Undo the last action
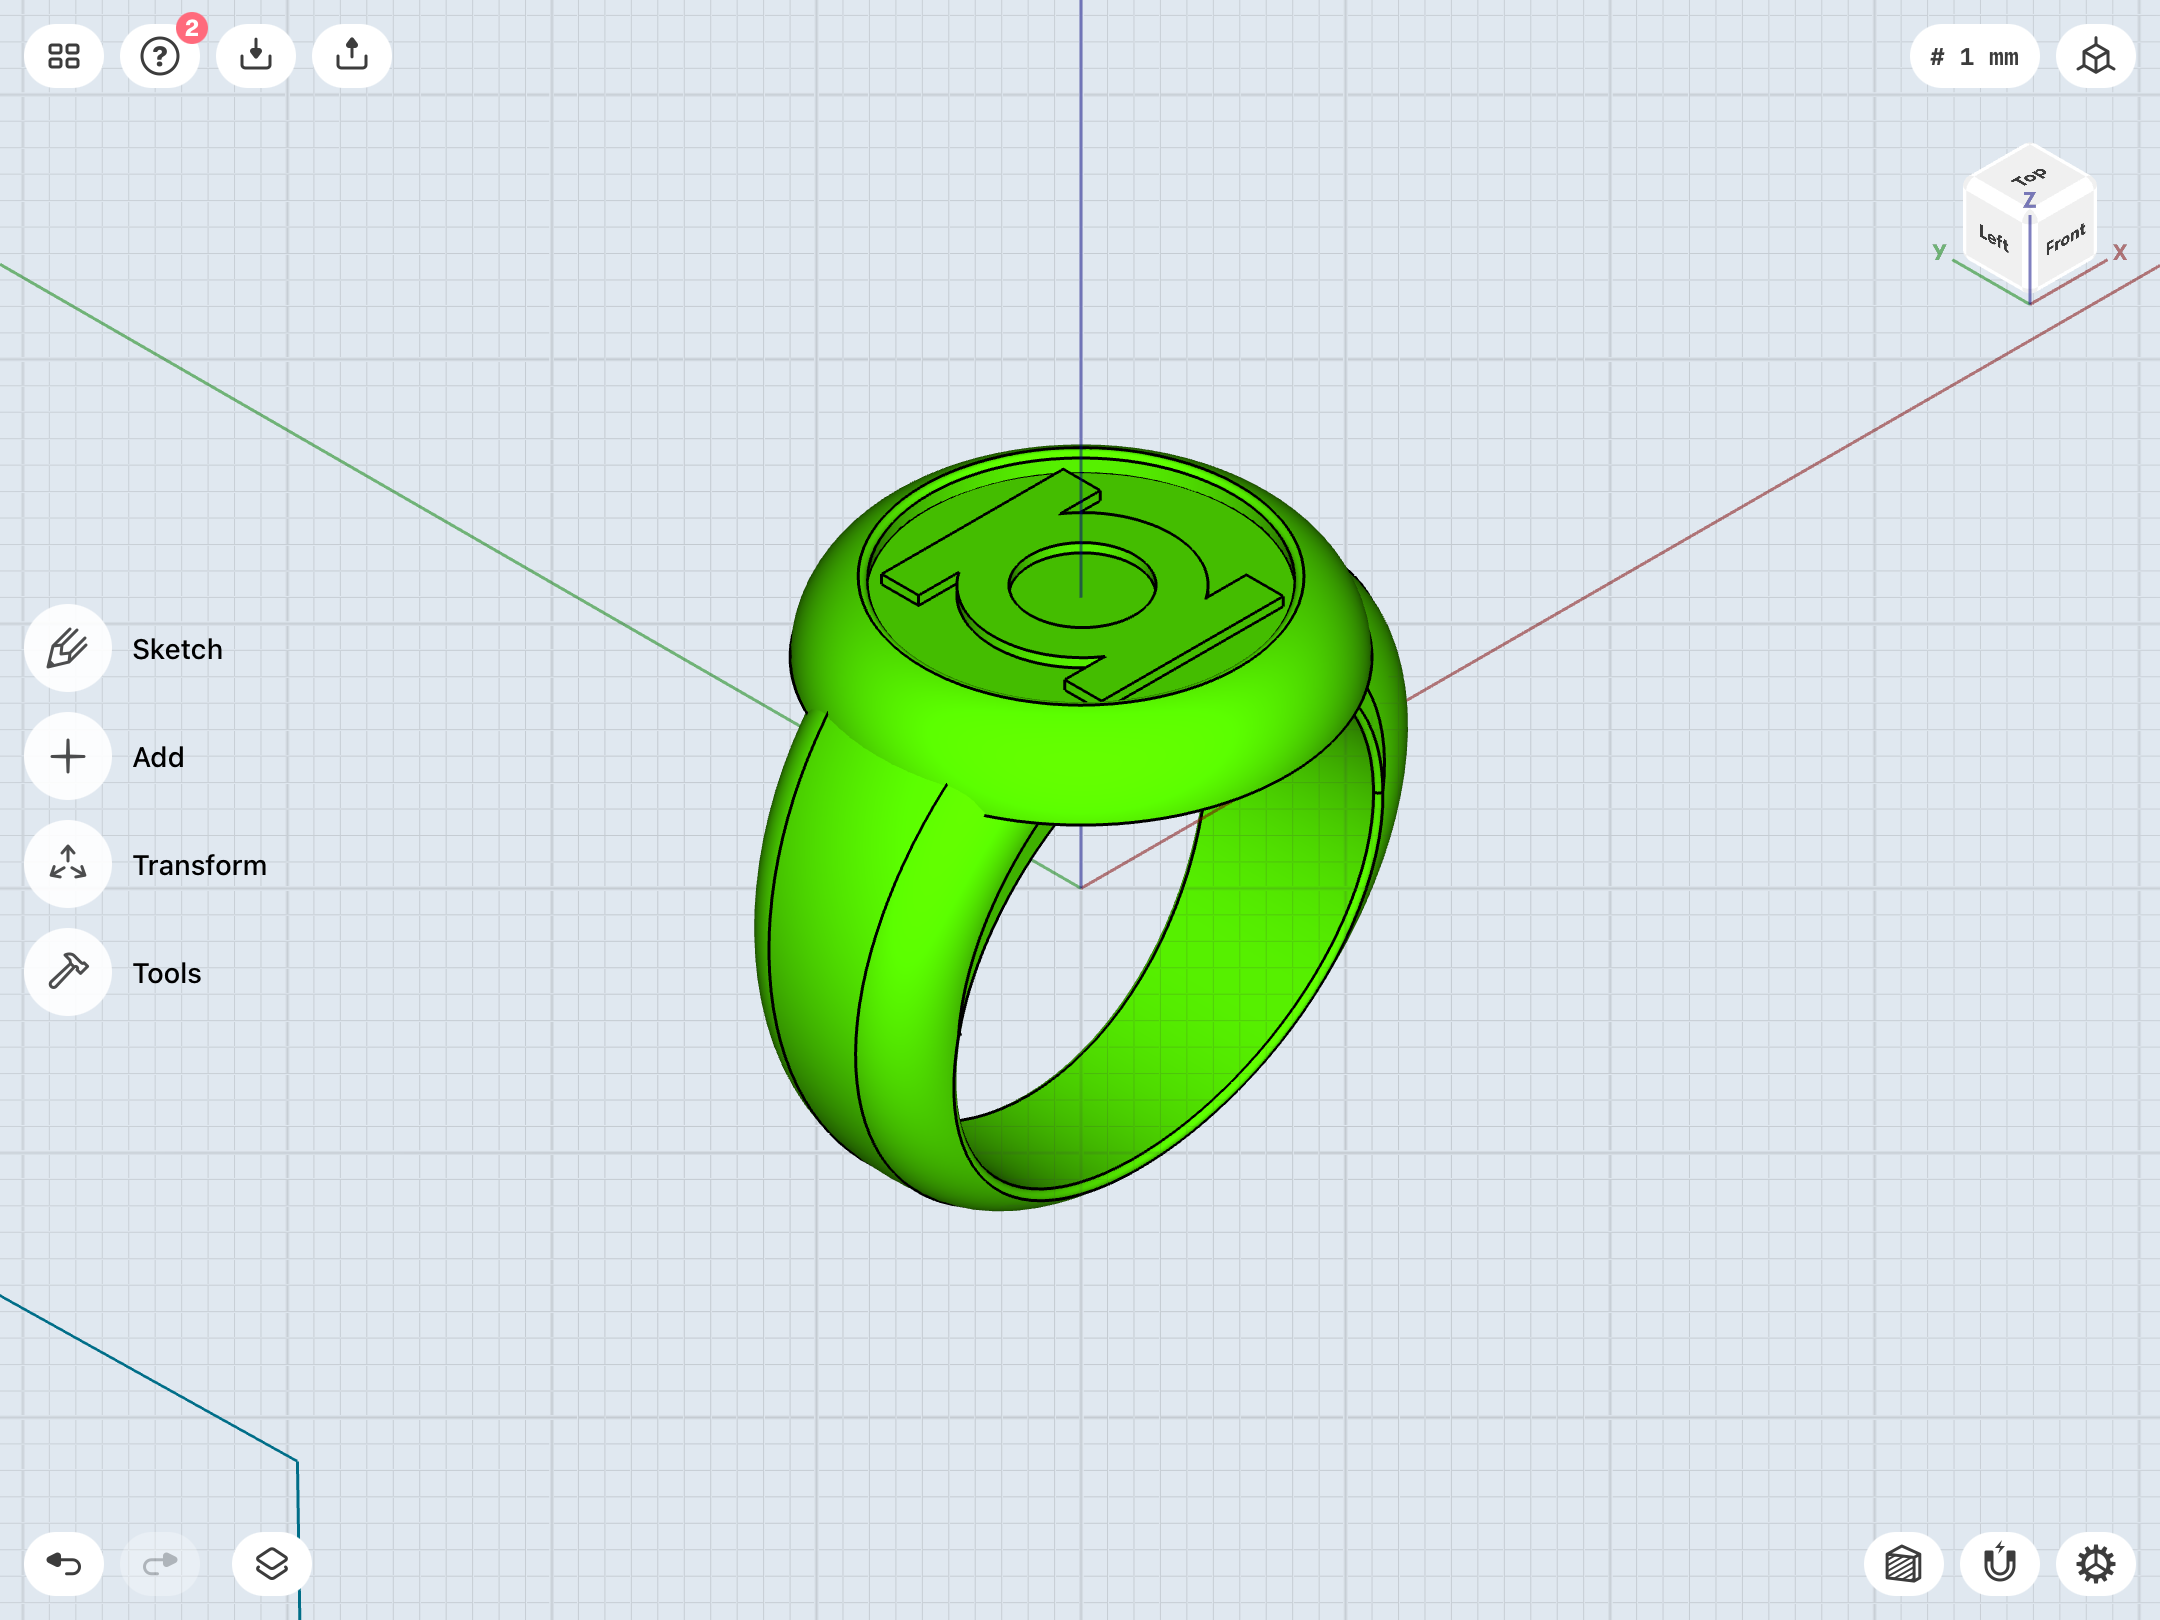Viewport: 2160px width, 1620px height. click(64, 1564)
